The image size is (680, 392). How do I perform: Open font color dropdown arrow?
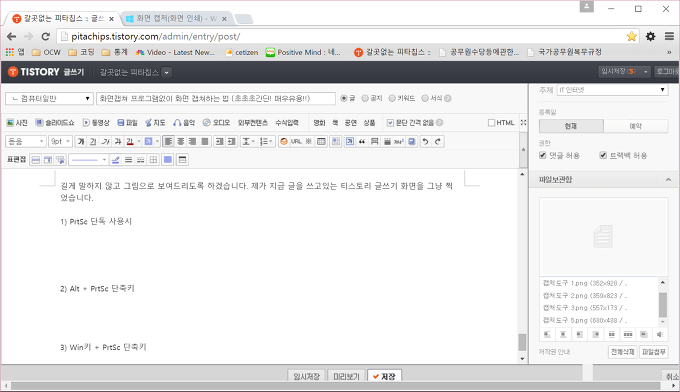(139, 141)
